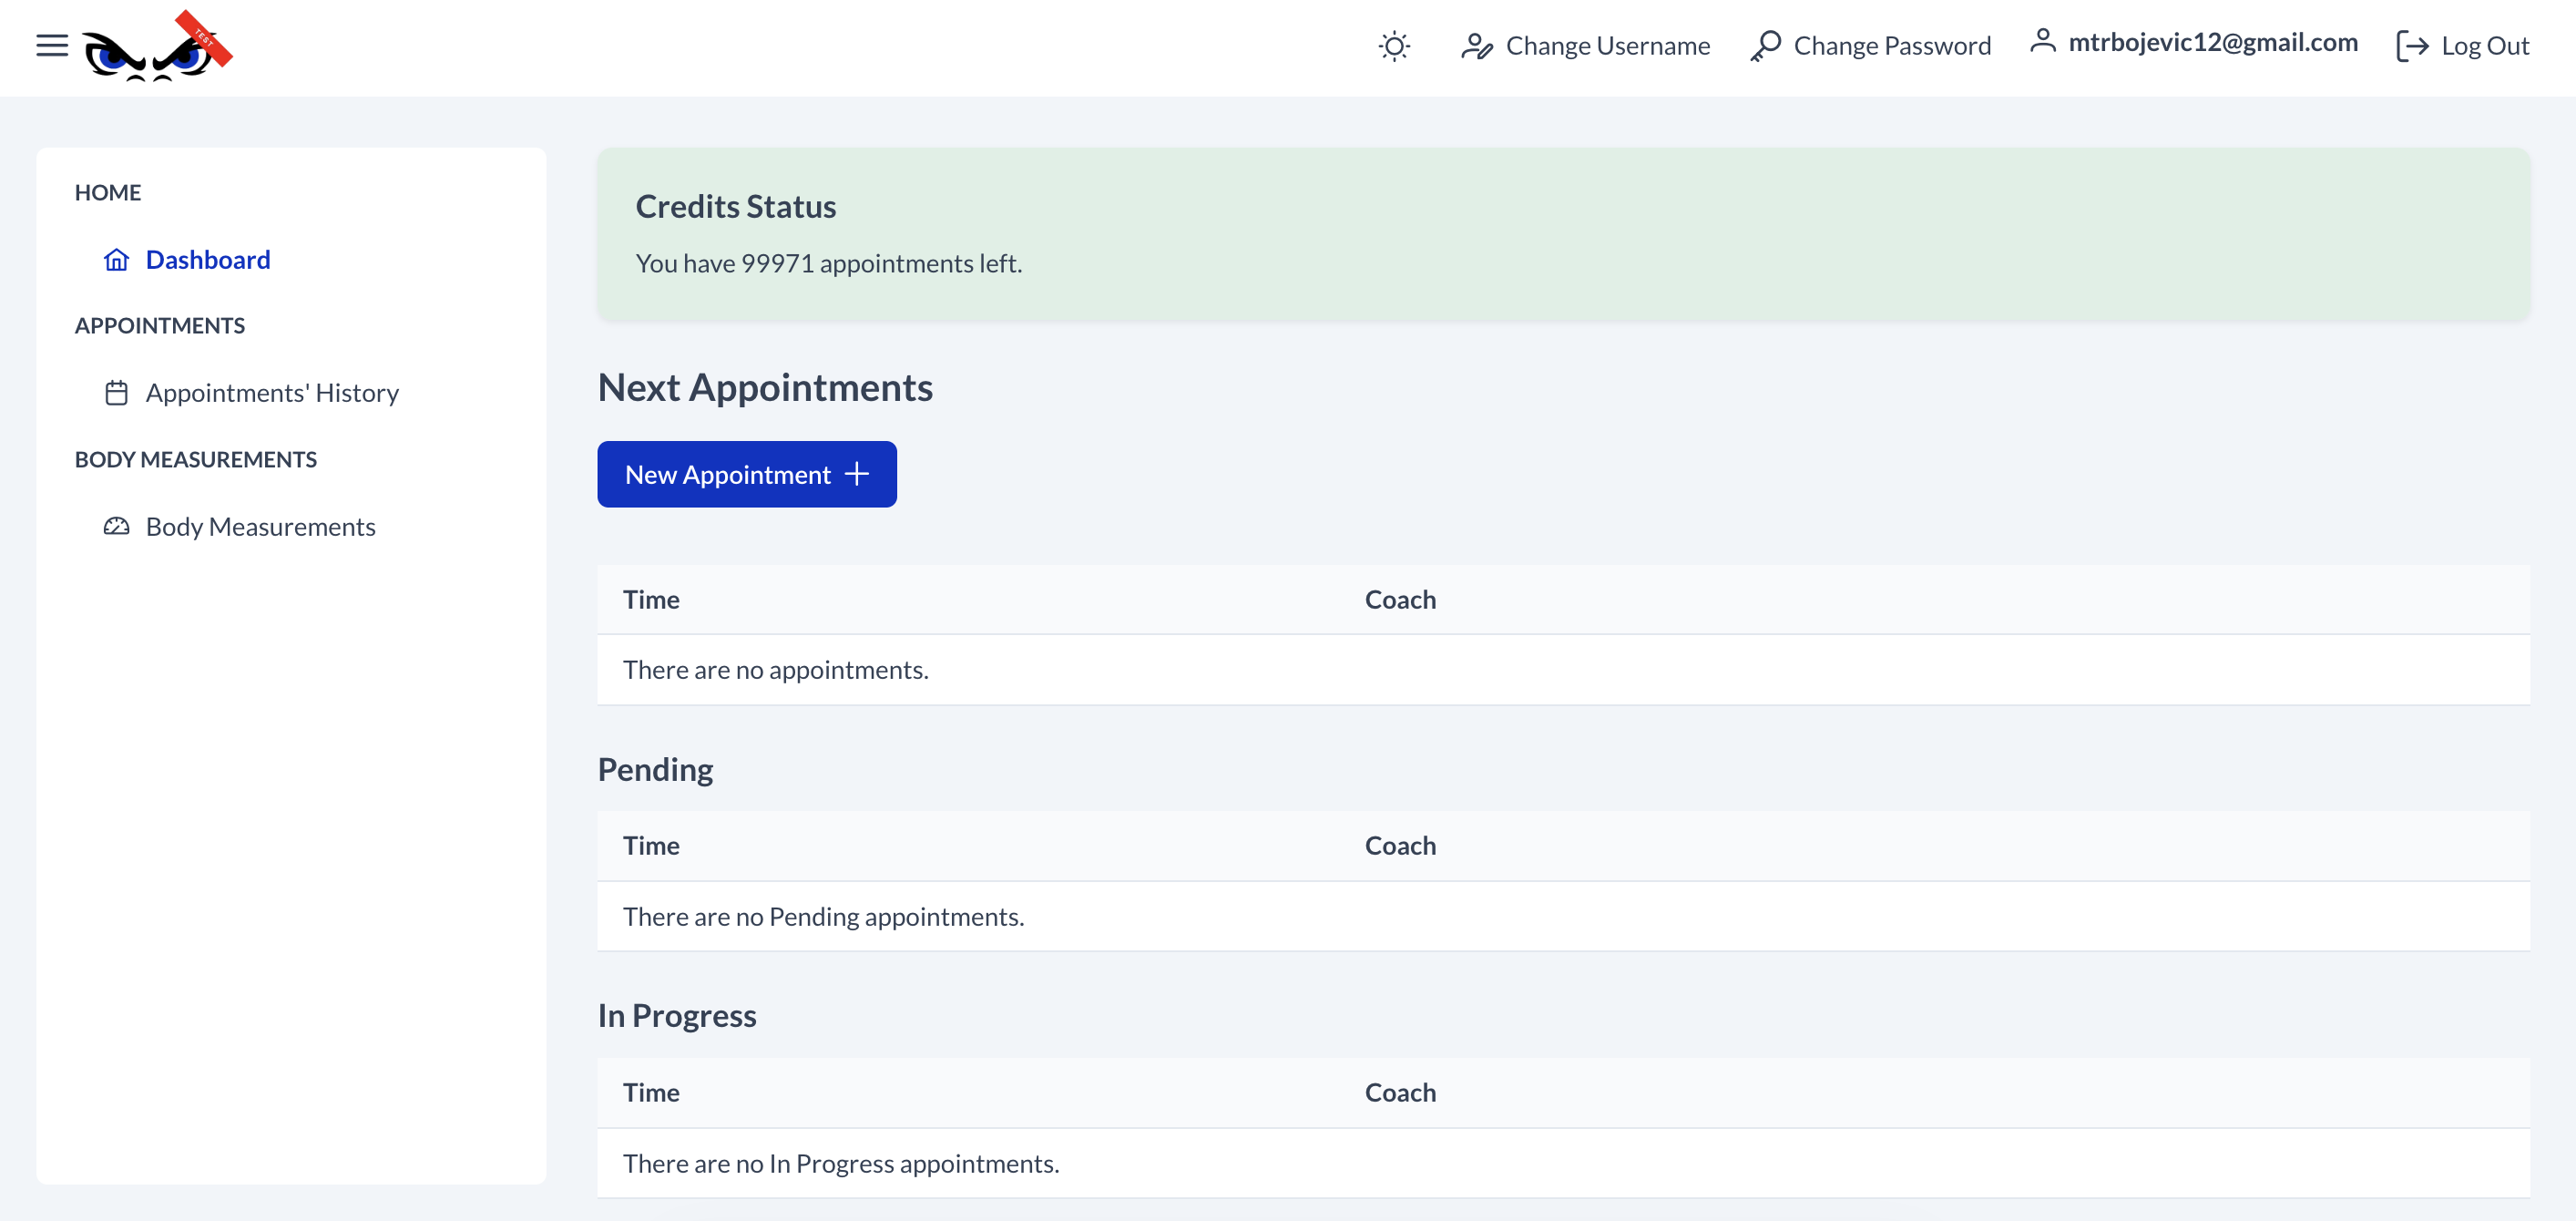The width and height of the screenshot is (2576, 1221).
Task: Select the Change Password link
Action: tap(1892, 46)
